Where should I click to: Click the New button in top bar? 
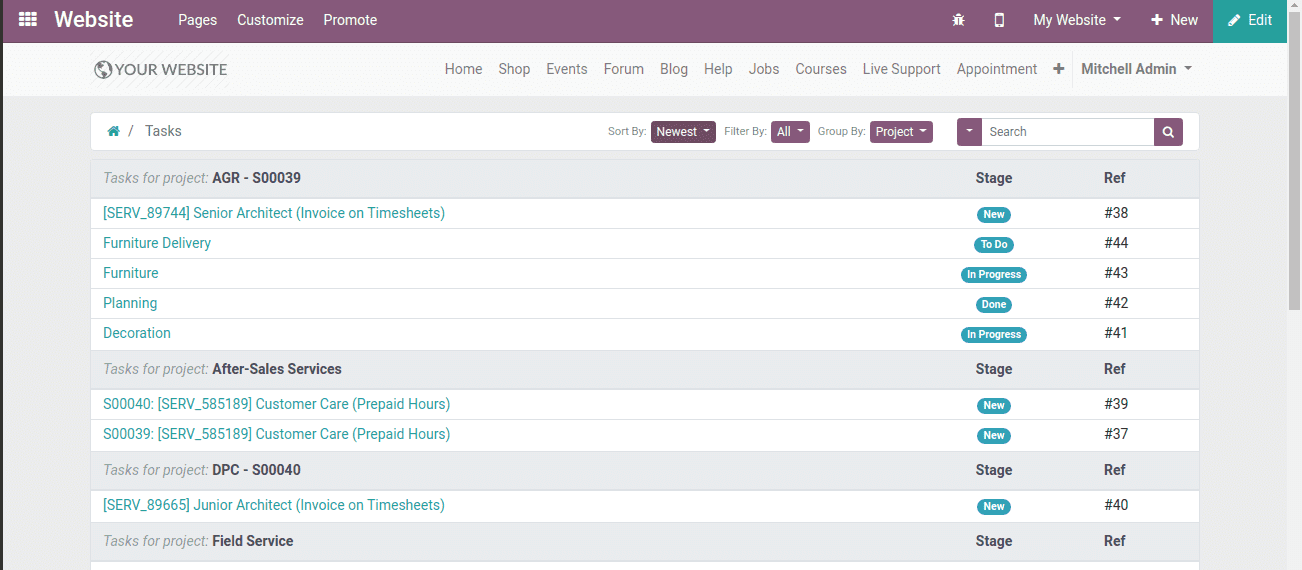pos(1174,20)
